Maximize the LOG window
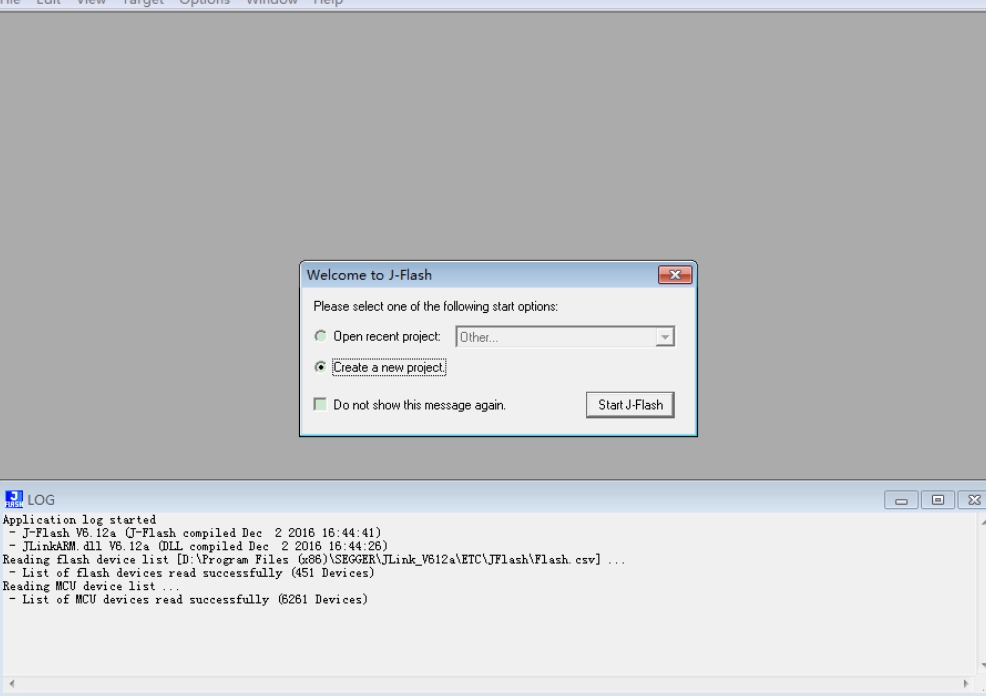 tap(938, 500)
